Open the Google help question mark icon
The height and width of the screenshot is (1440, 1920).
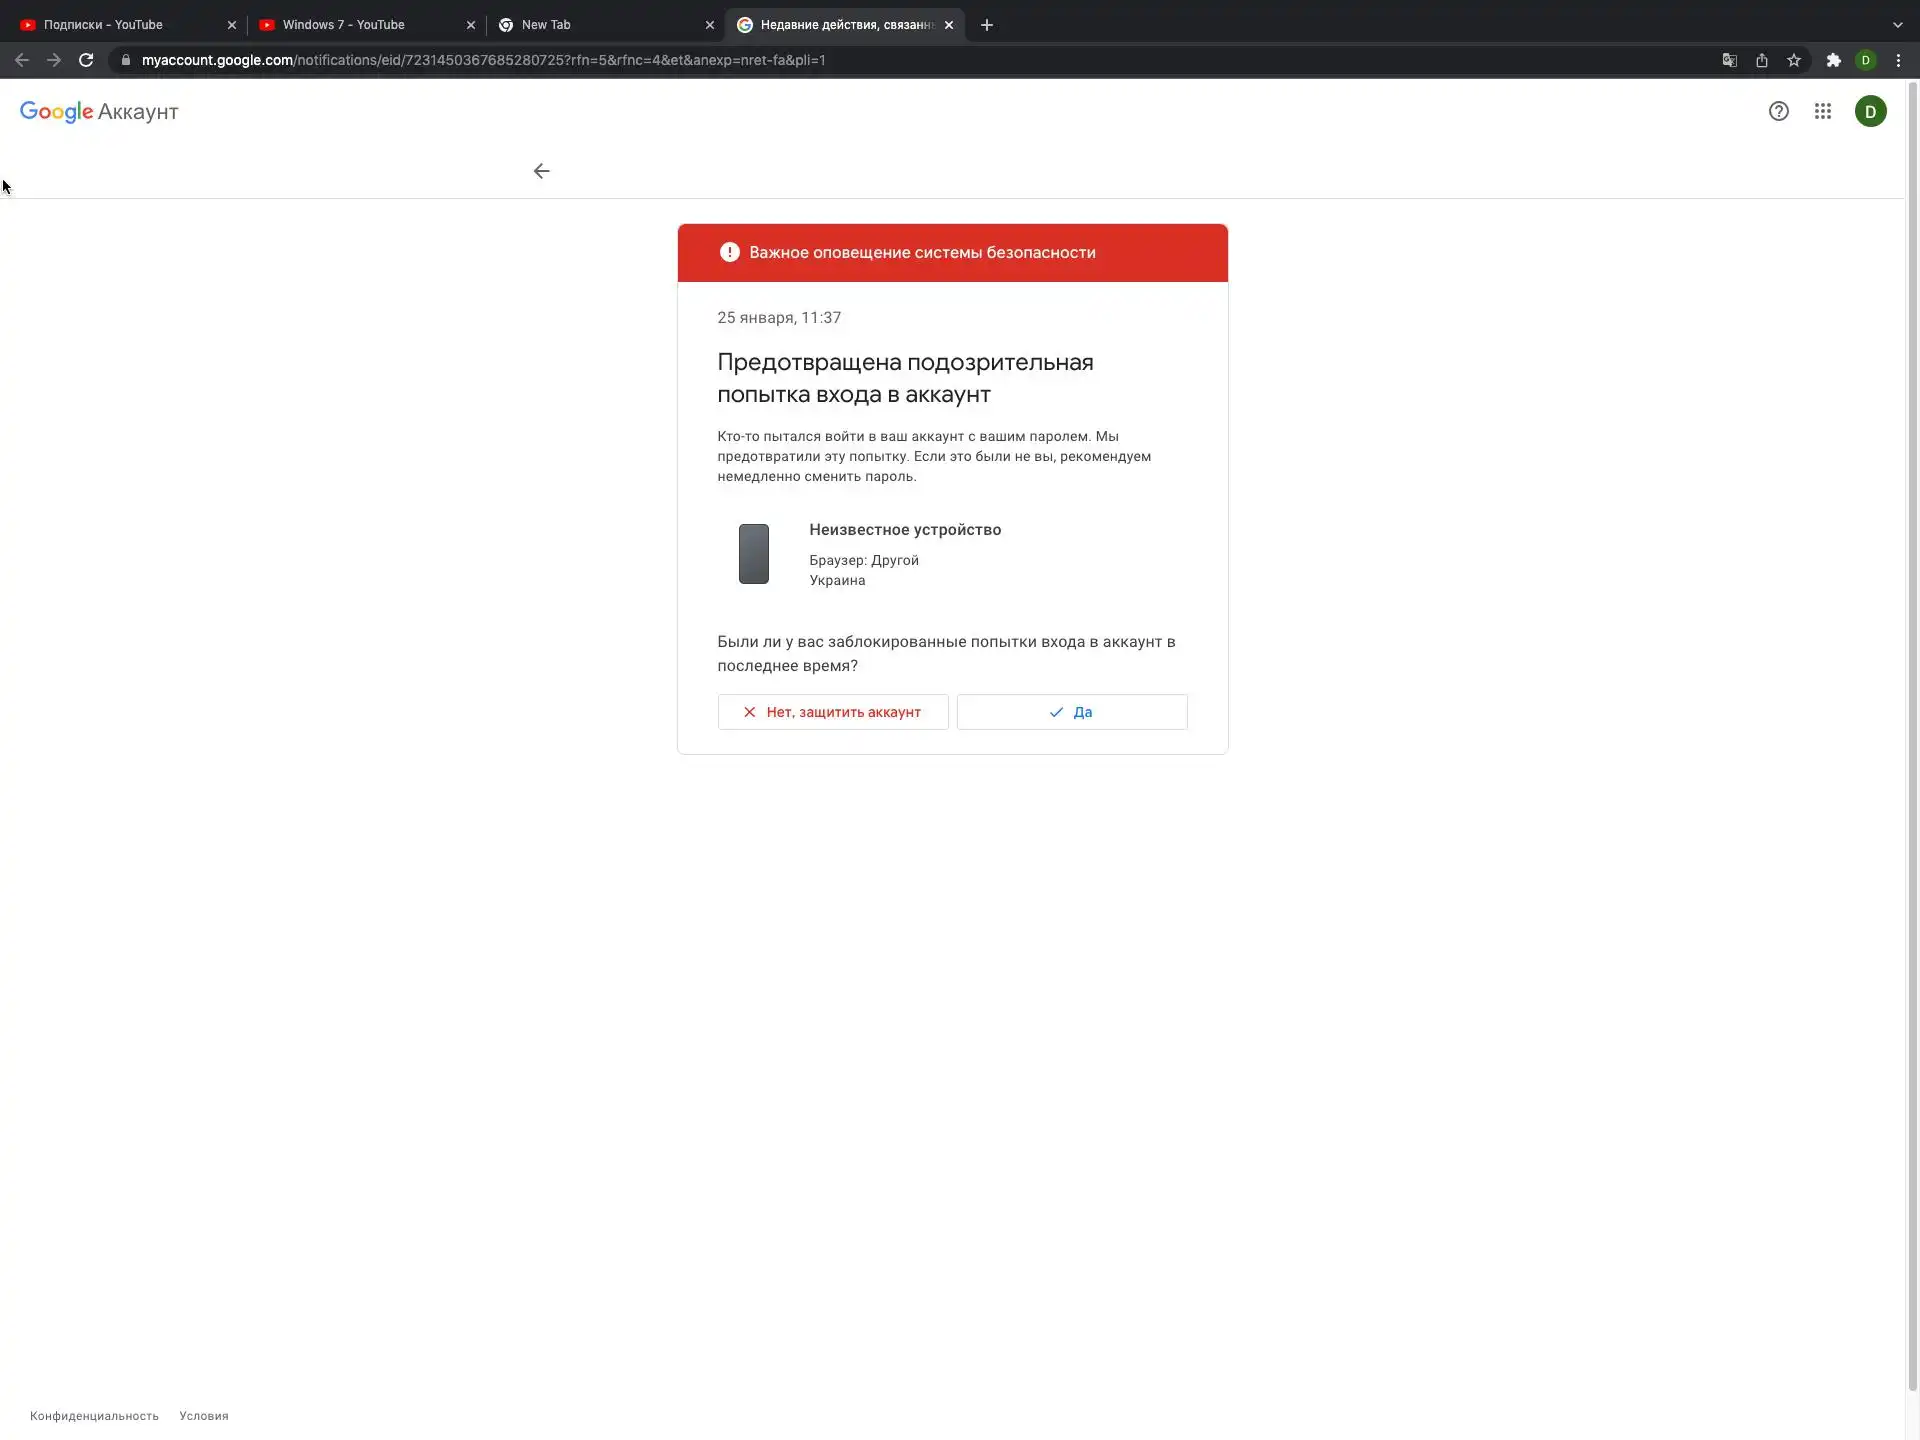pos(1778,111)
